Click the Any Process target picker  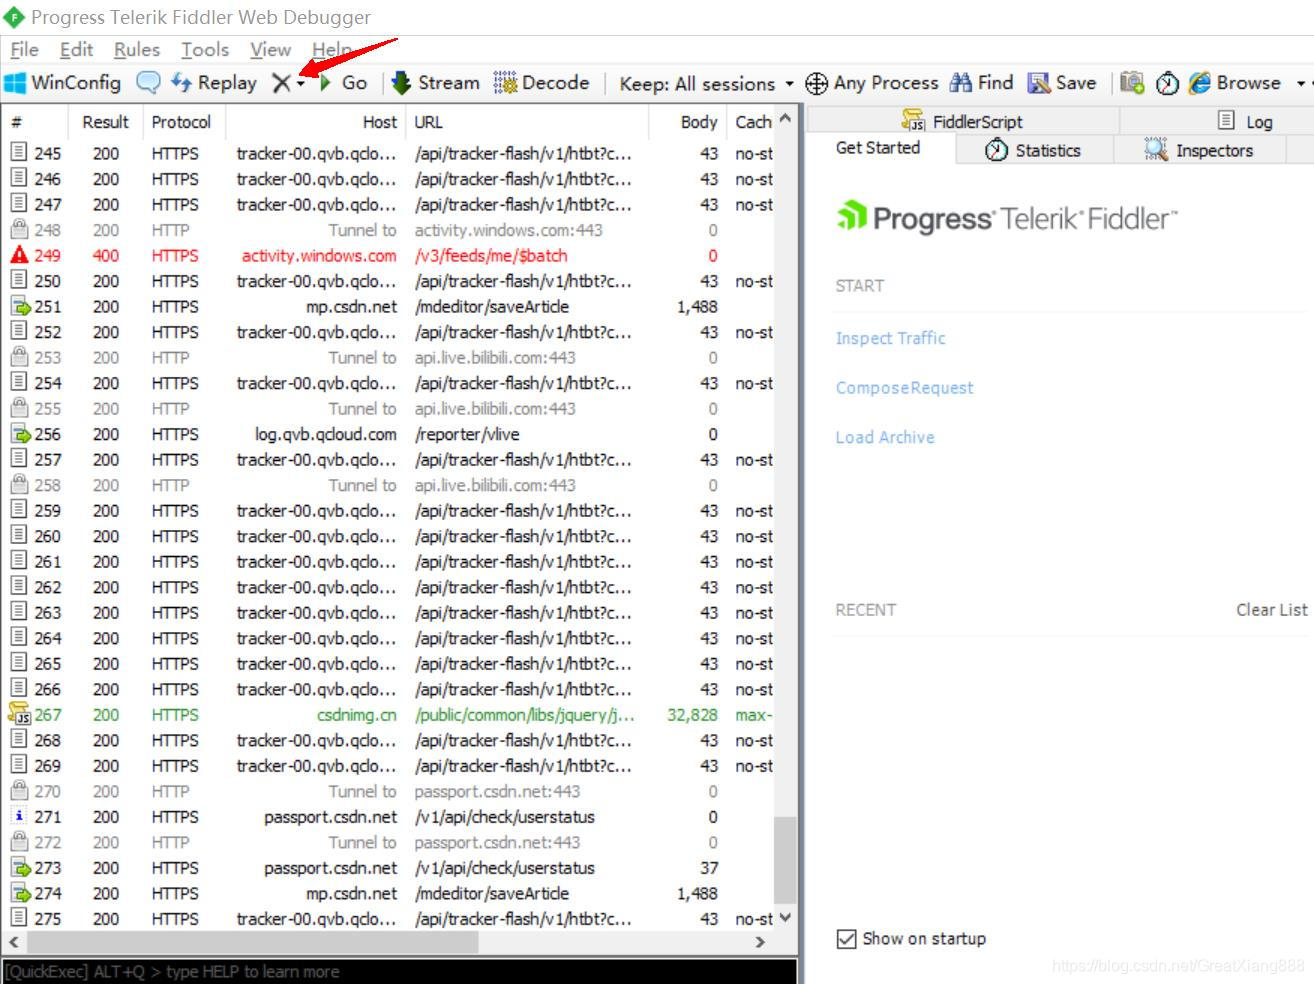coord(872,83)
